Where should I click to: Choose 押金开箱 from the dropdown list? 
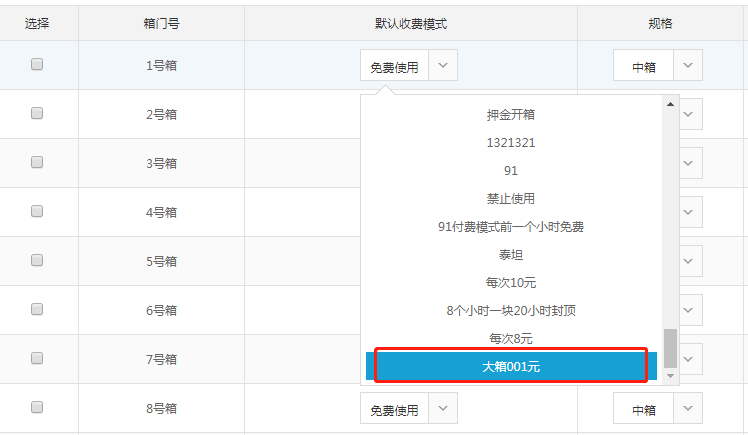point(511,115)
